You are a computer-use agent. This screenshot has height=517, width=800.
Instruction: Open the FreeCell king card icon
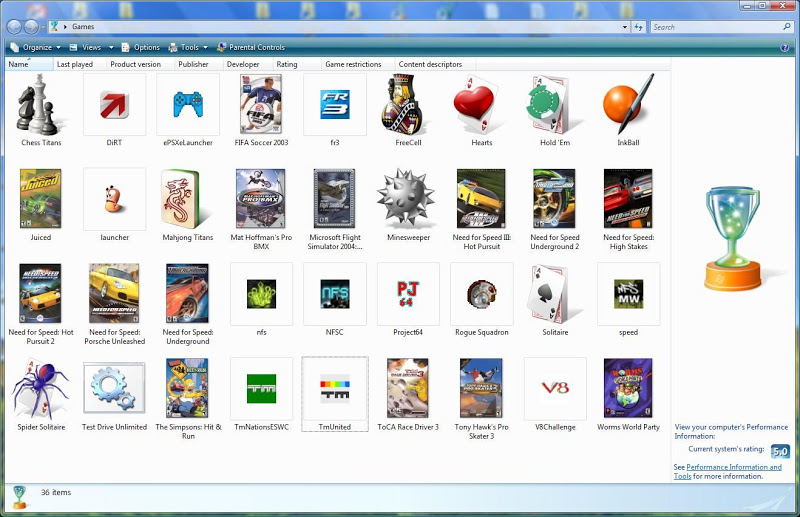click(x=404, y=104)
